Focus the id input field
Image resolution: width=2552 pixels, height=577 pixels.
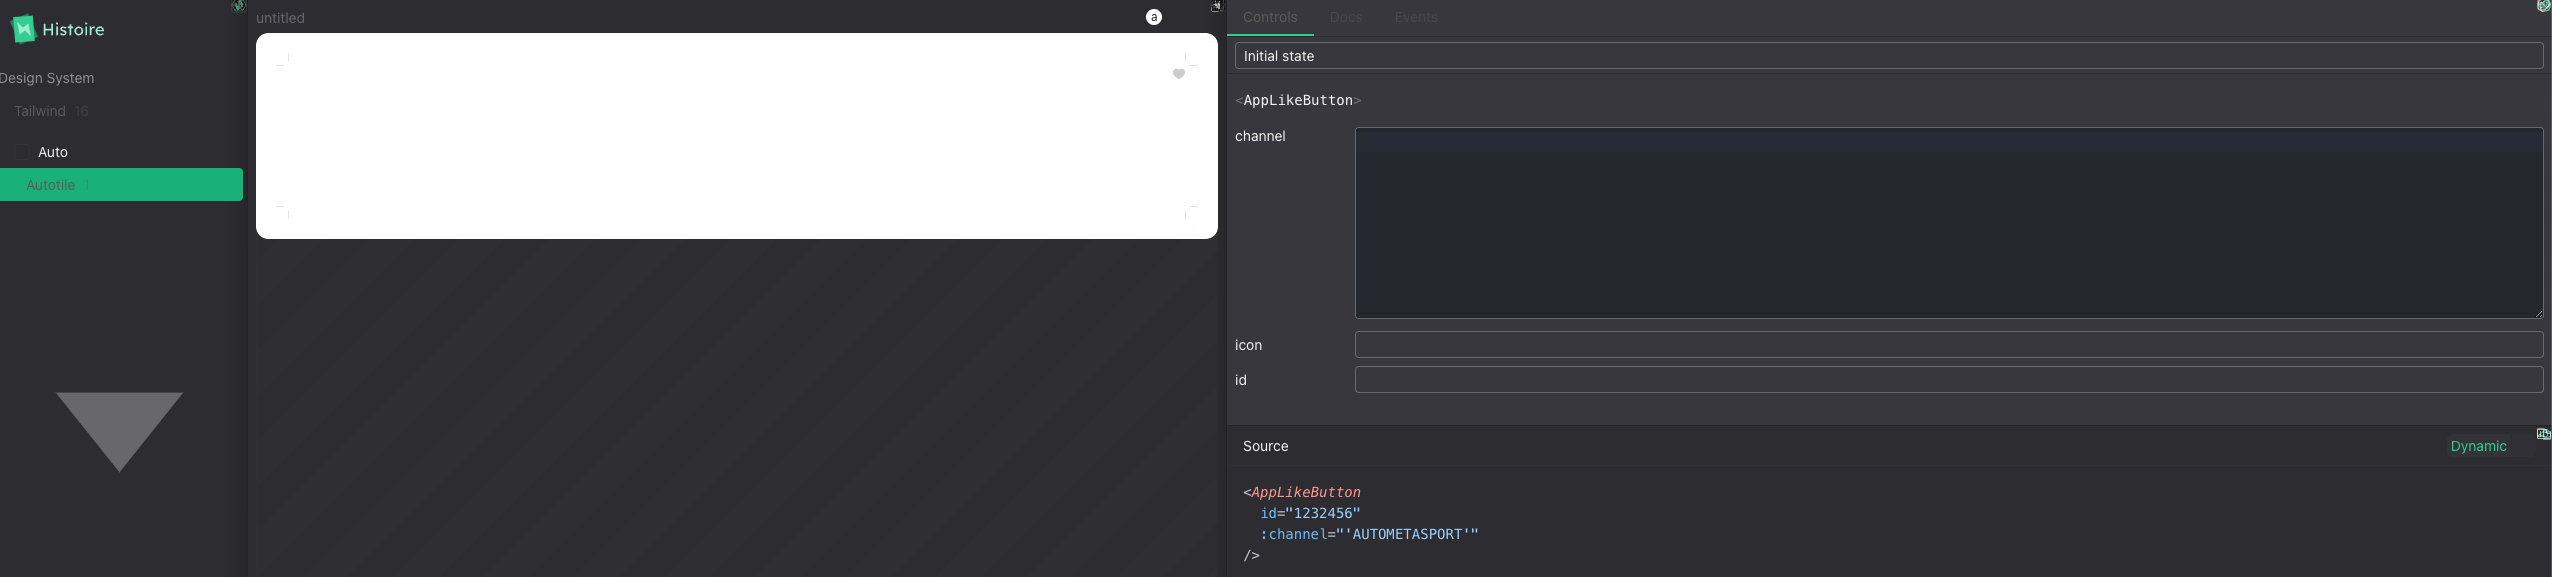[x=1949, y=380]
